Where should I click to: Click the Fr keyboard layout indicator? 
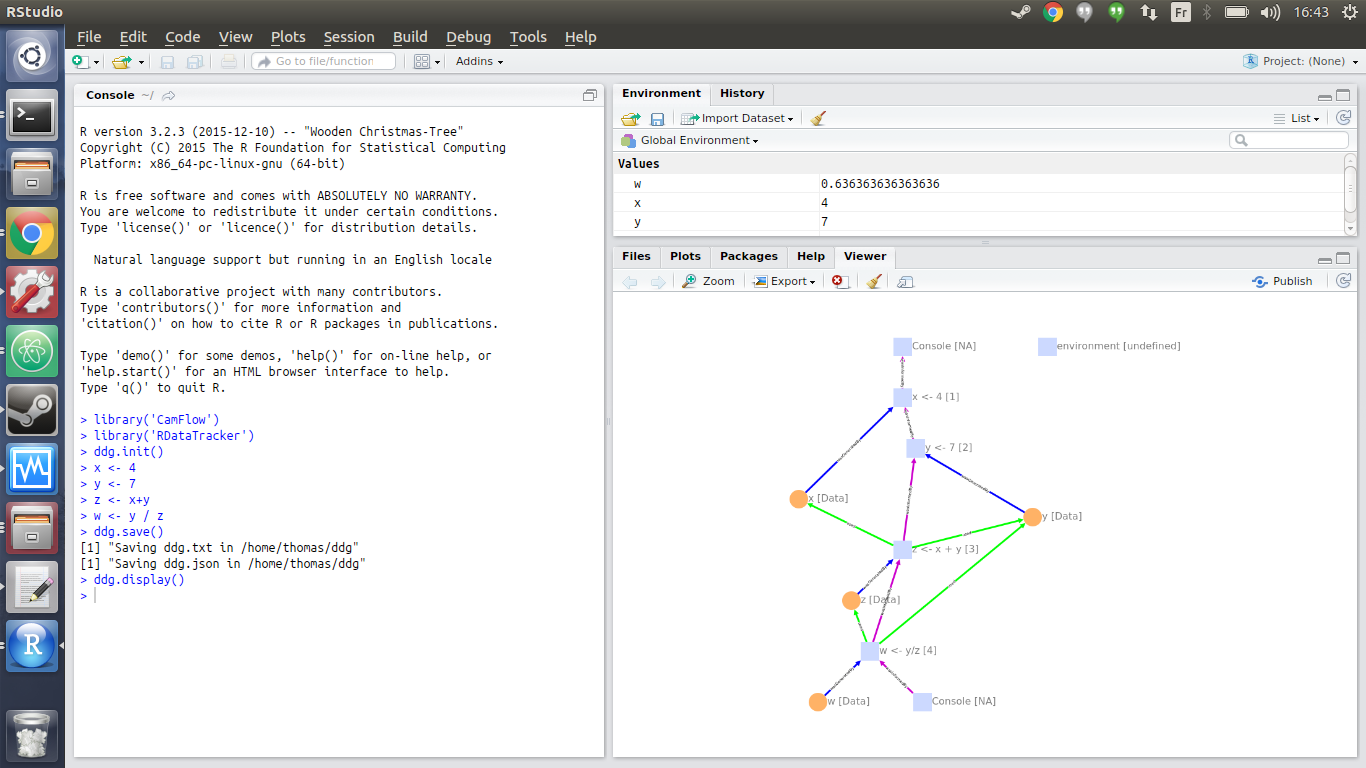(x=1181, y=12)
